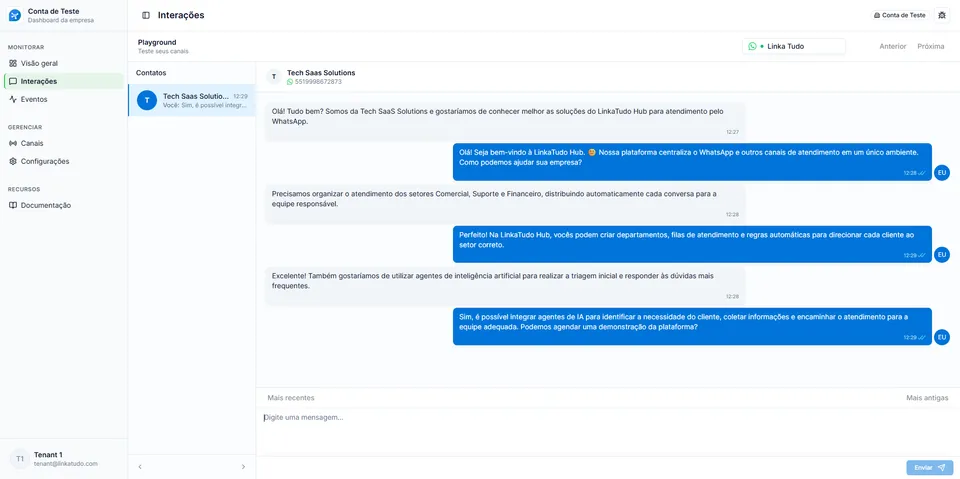Screen dimensions: 960x479
Task: Click EU avatar beside the 12:28 reply
Action: pos(942,173)
